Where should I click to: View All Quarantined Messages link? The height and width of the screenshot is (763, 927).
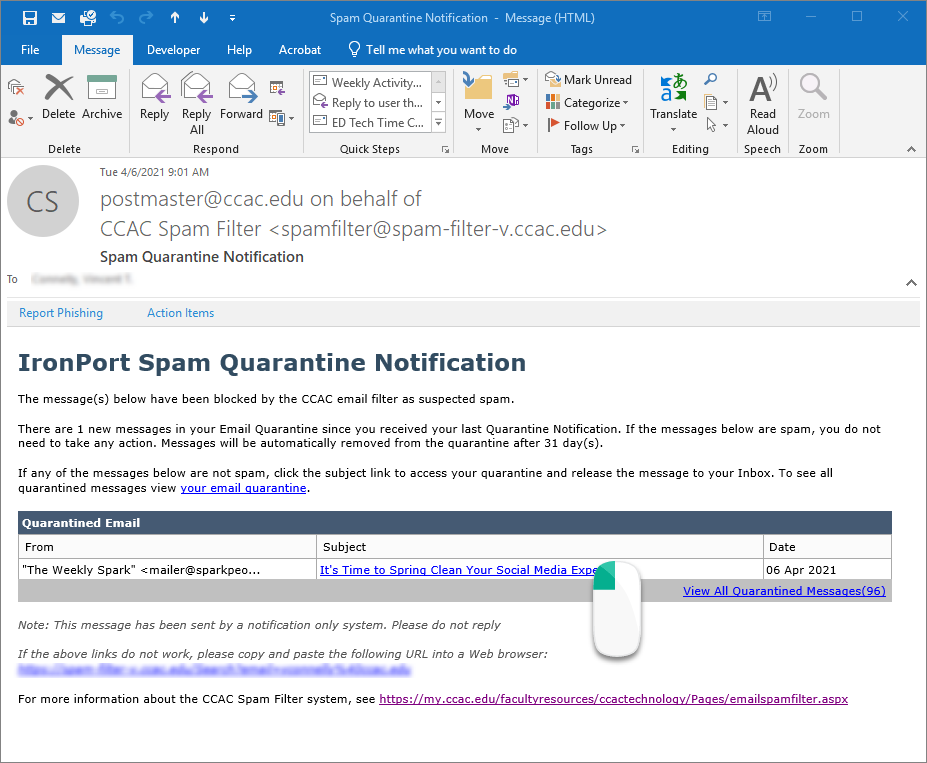(x=784, y=591)
